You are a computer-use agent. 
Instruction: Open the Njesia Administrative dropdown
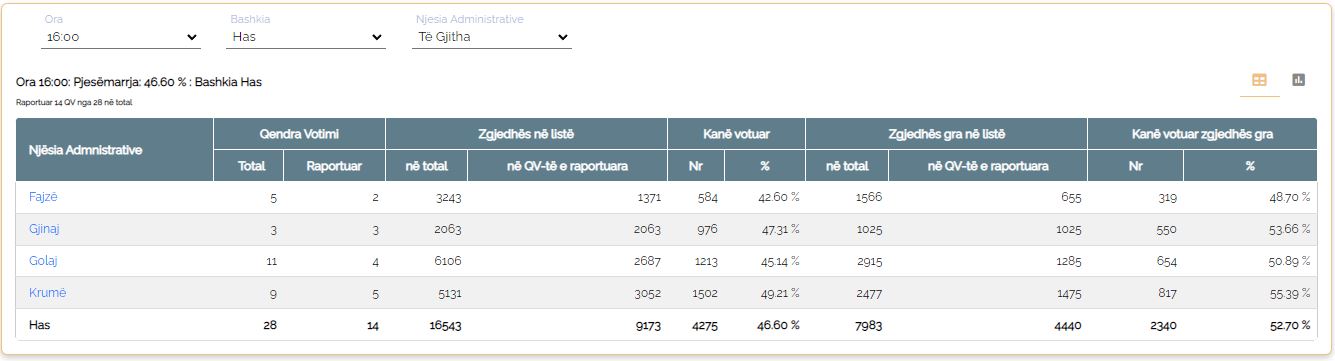[x=493, y=37]
